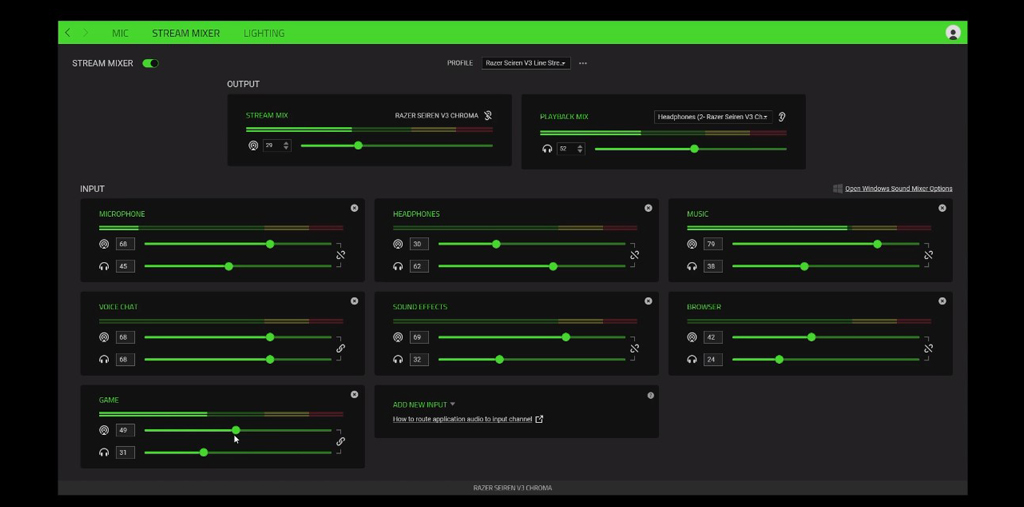Toggle link for Headphones volume sliders
This screenshot has height=507, width=1024.
(x=634, y=255)
